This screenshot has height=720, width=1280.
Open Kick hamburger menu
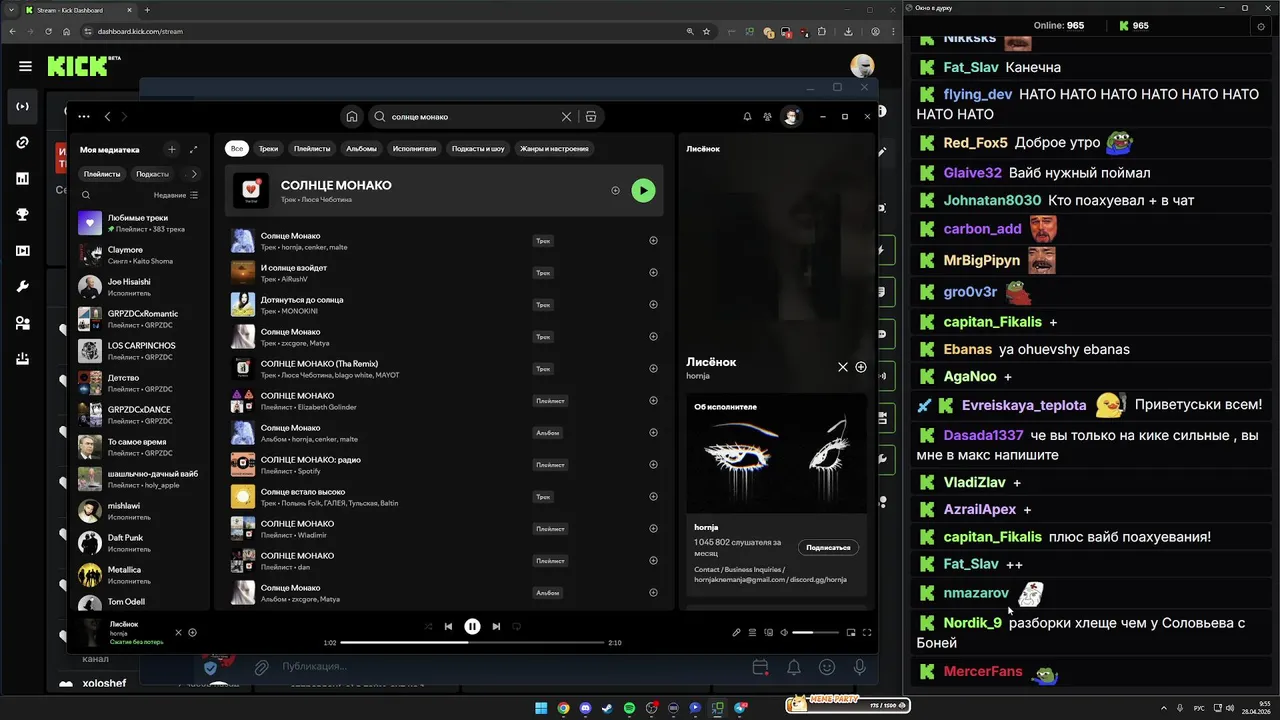(x=25, y=66)
